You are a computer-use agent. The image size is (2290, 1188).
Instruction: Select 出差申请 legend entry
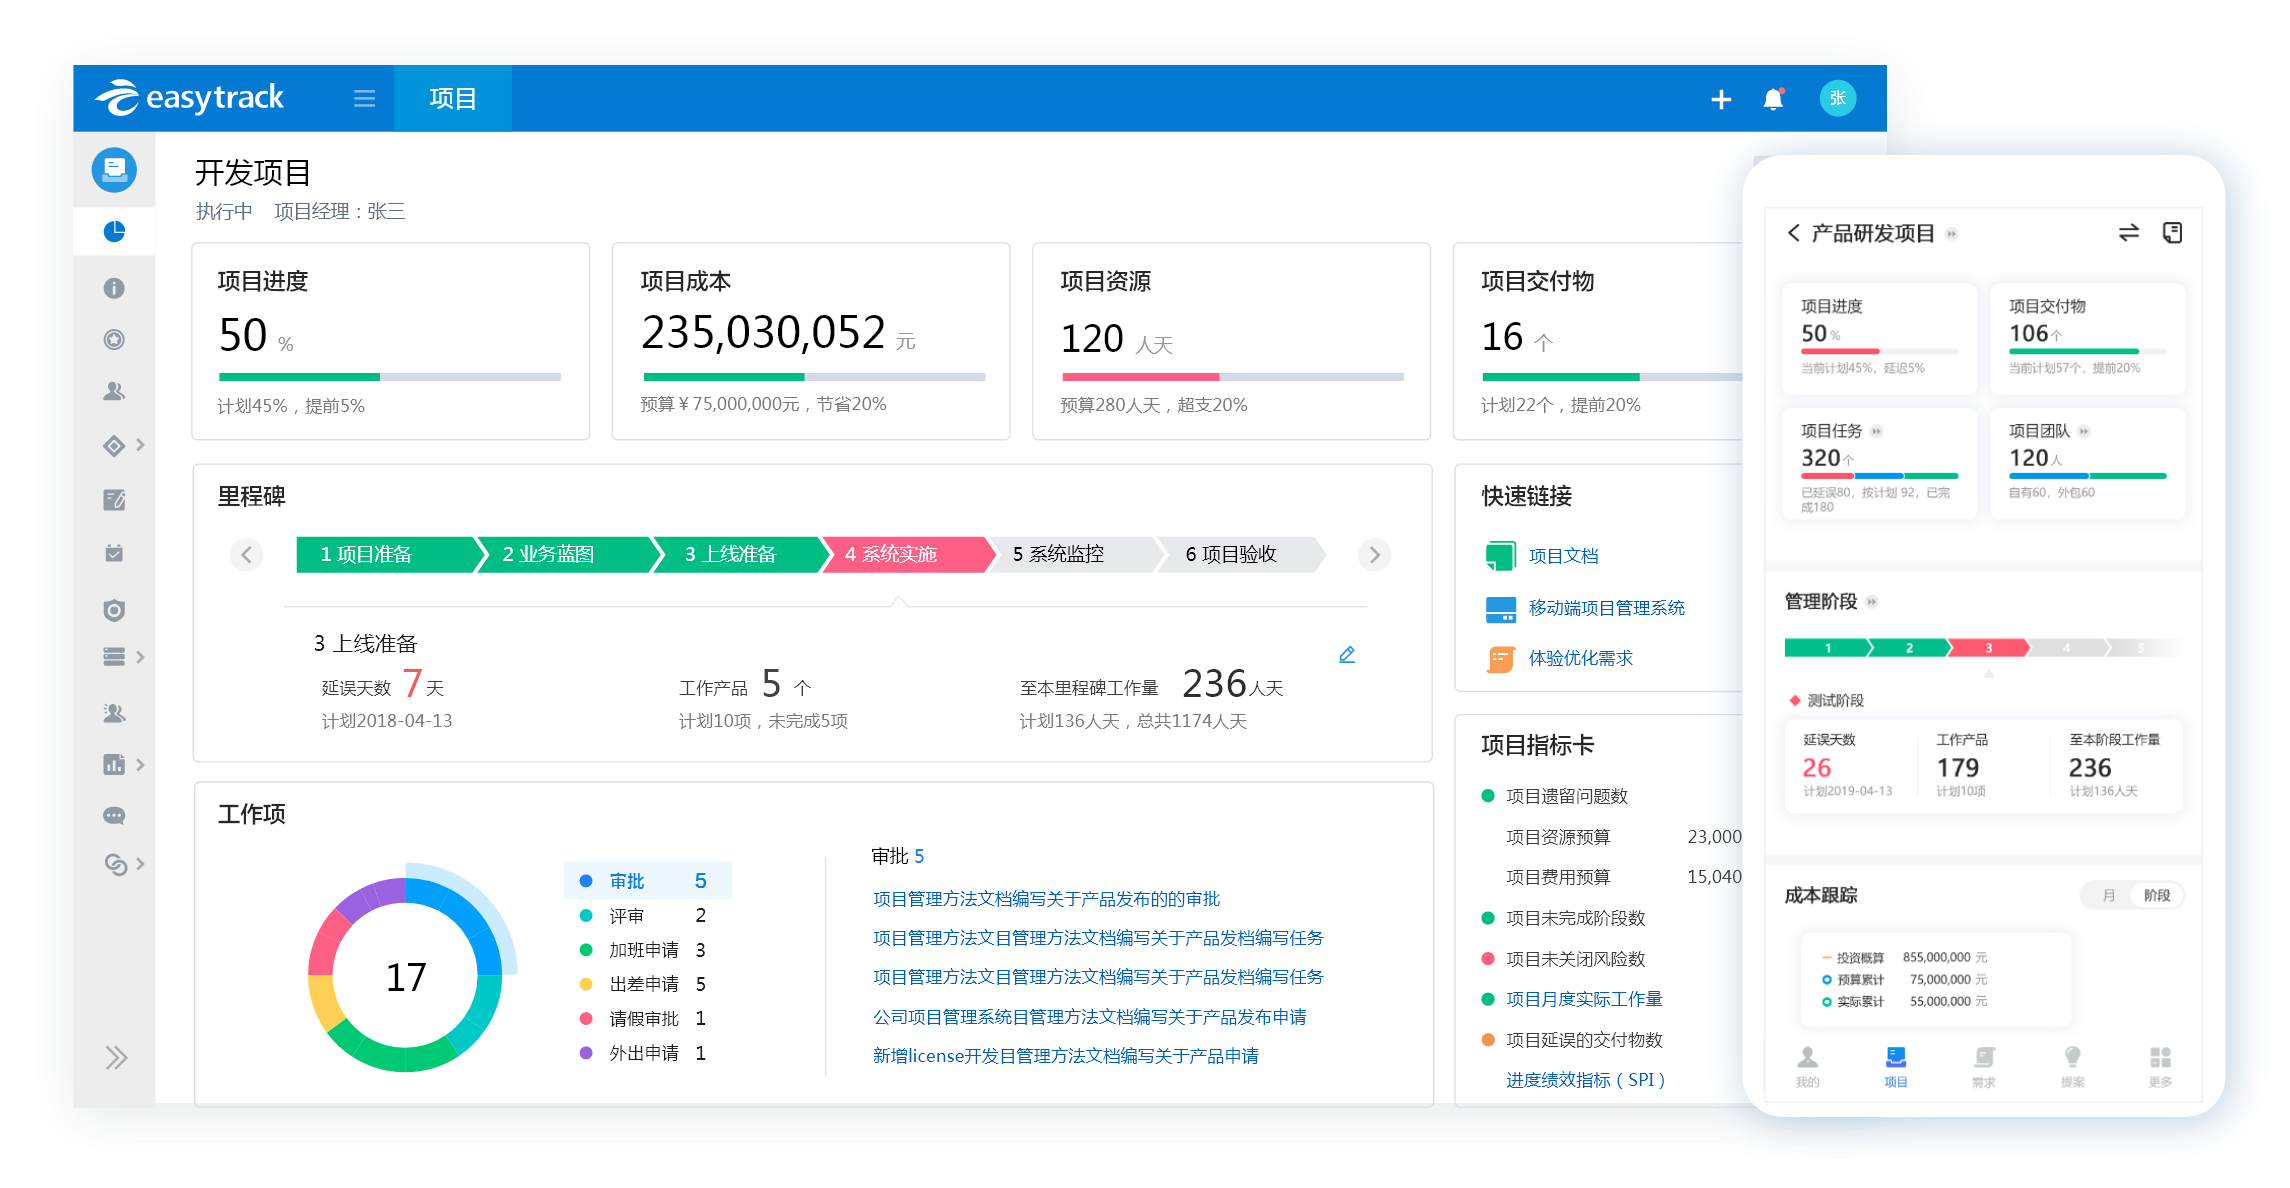coord(643,984)
